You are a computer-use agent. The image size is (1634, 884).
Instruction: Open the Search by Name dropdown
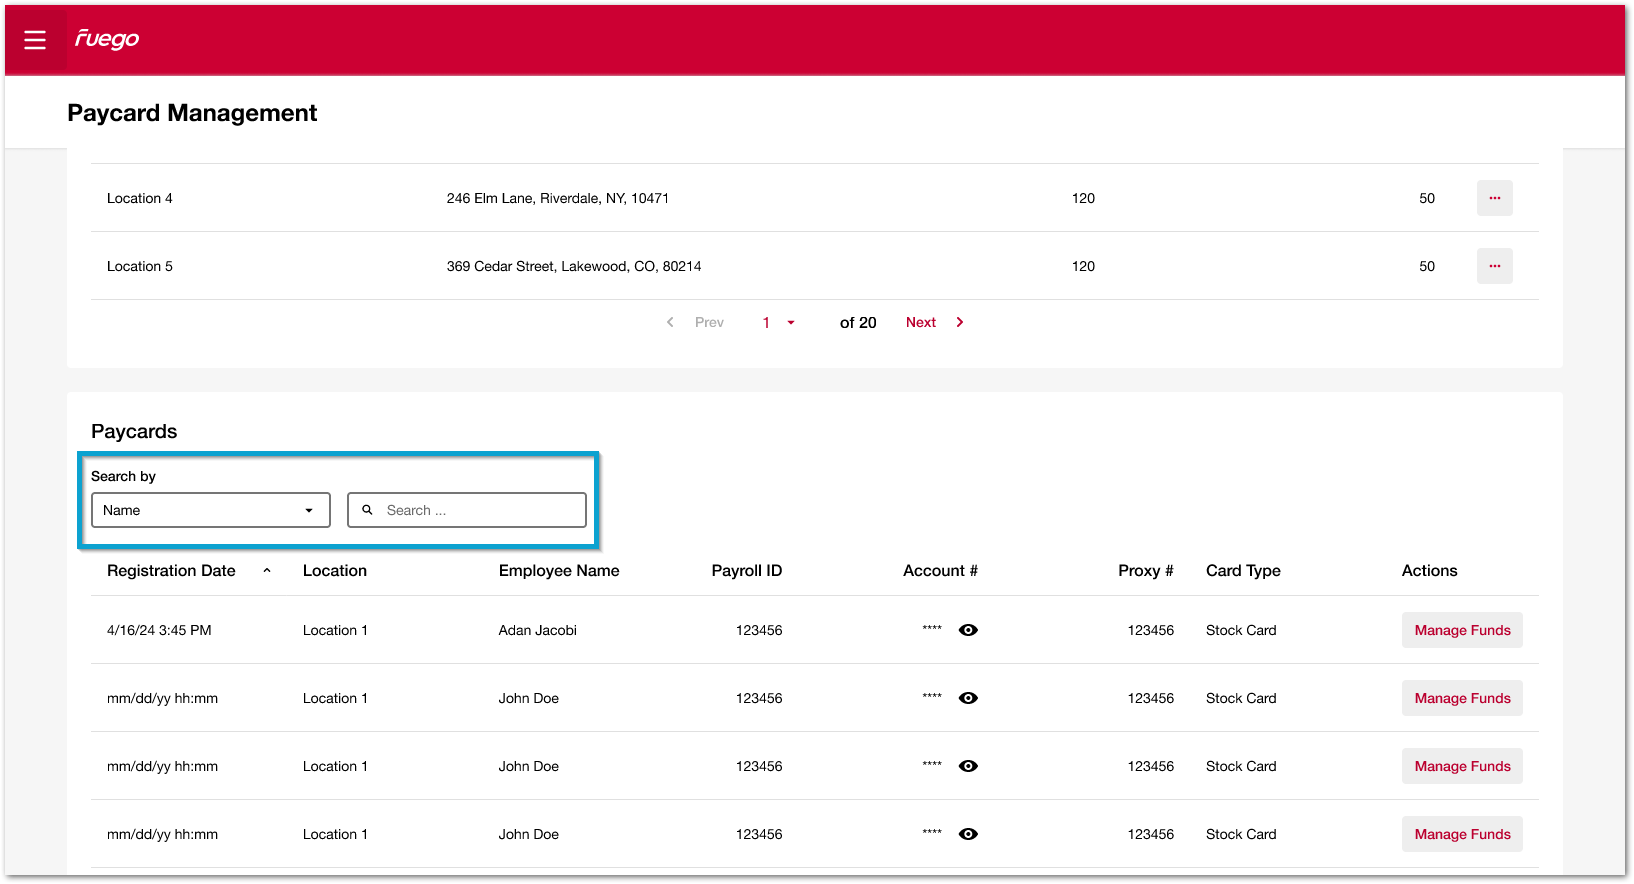pyautogui.click(x=210, y=510)
